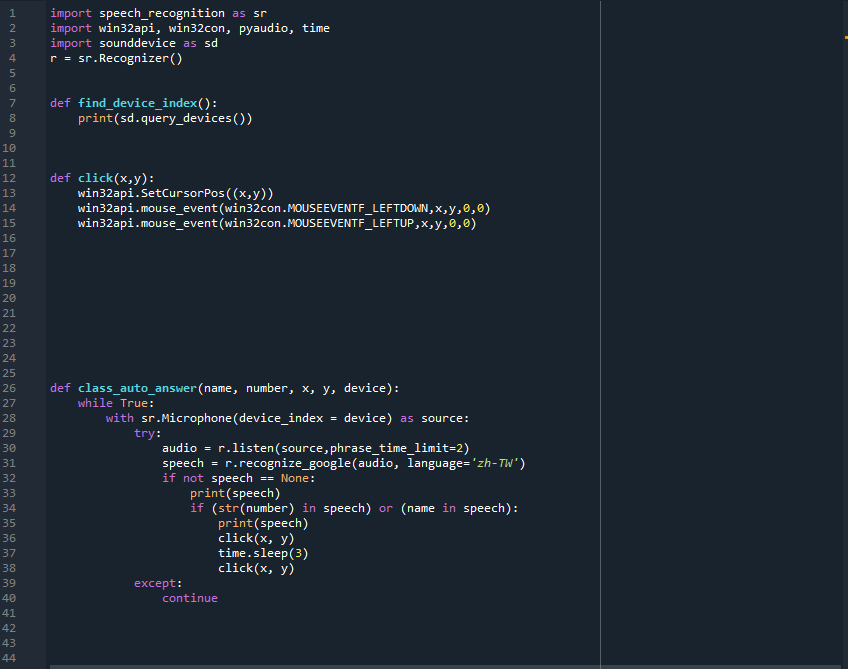Image resolution: width=848 pixels, height=669 pixels.
Task: Click the 'print' keyword on line 8
Action: coord(95,118)
